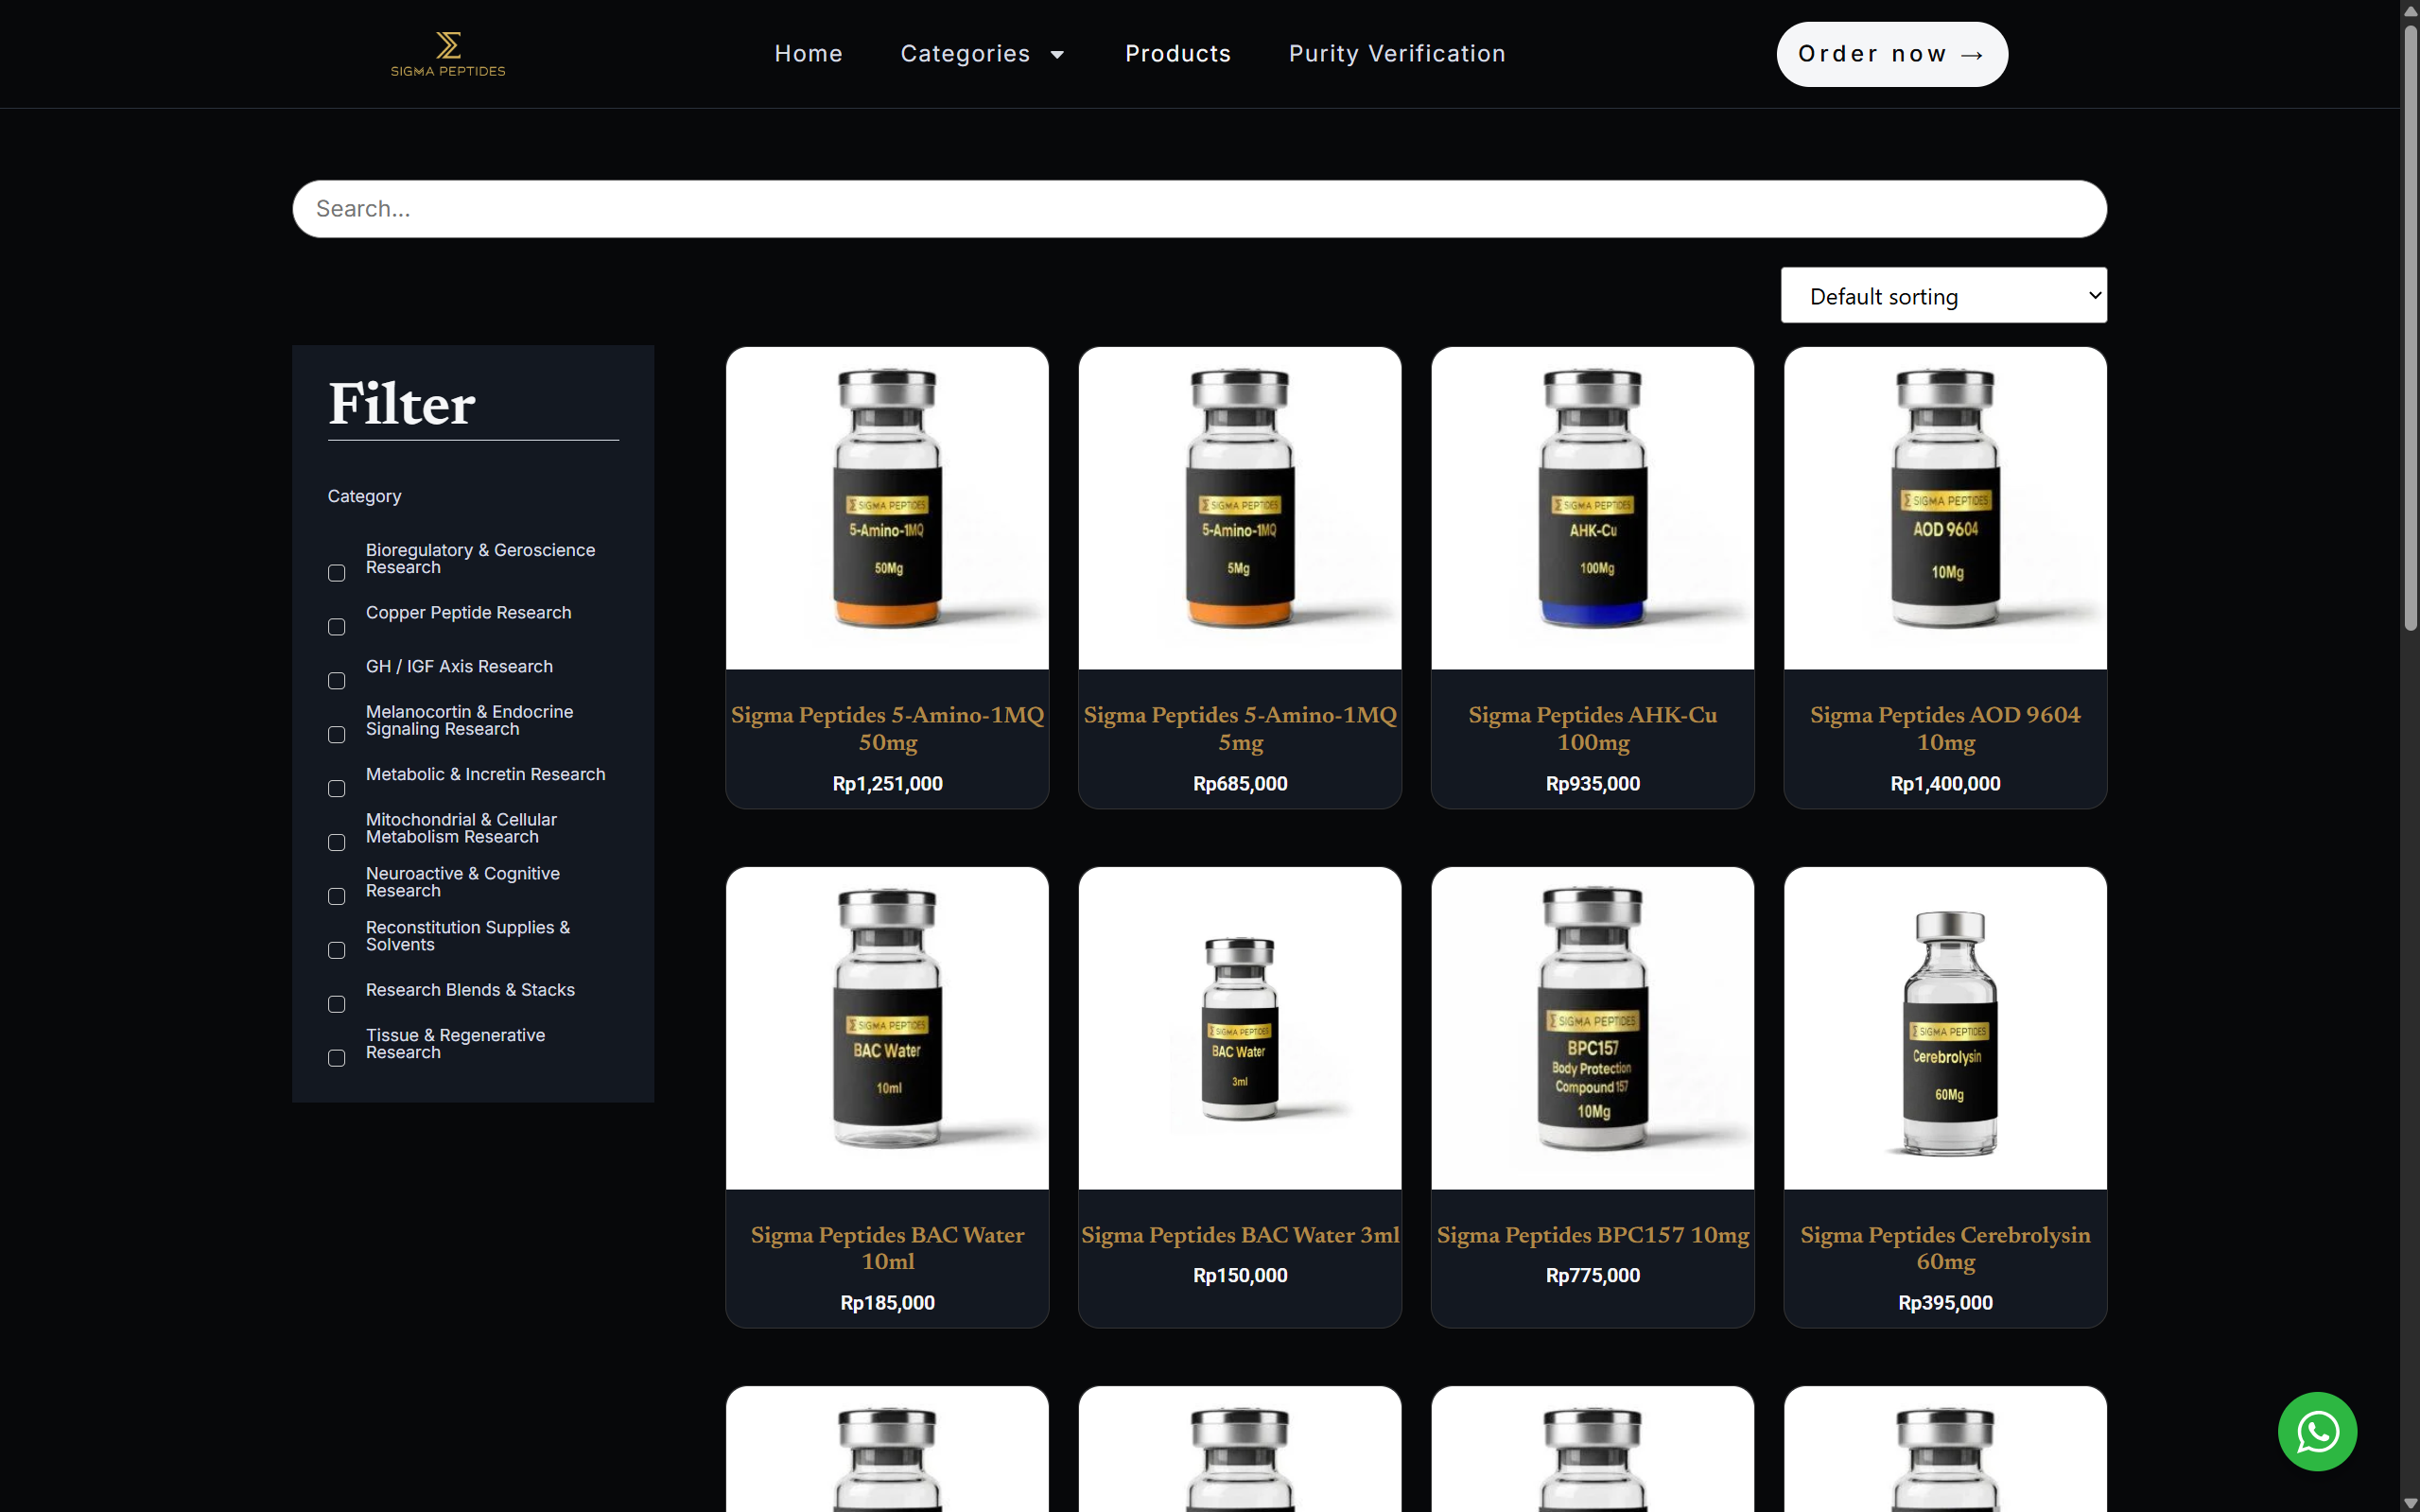
Task: Open the Home menu item
Action: click(808, 54)
